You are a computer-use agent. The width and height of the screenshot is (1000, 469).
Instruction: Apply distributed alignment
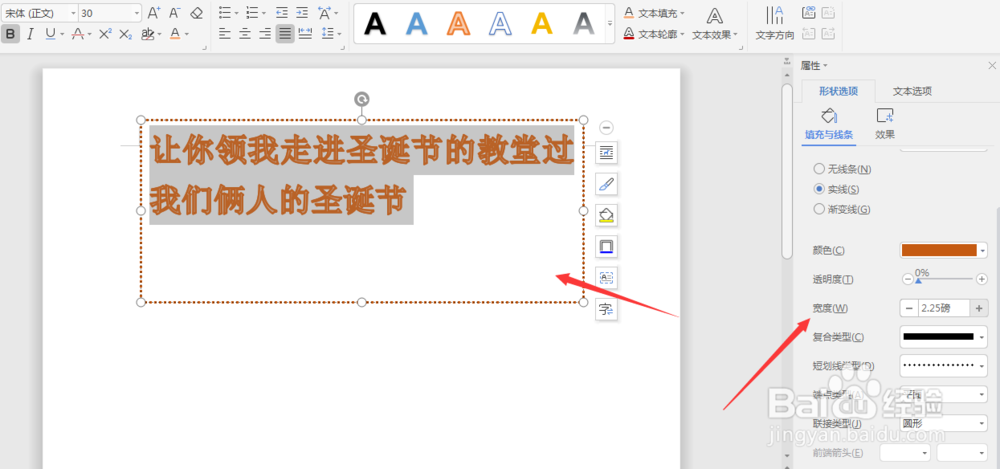pos(305,34)
